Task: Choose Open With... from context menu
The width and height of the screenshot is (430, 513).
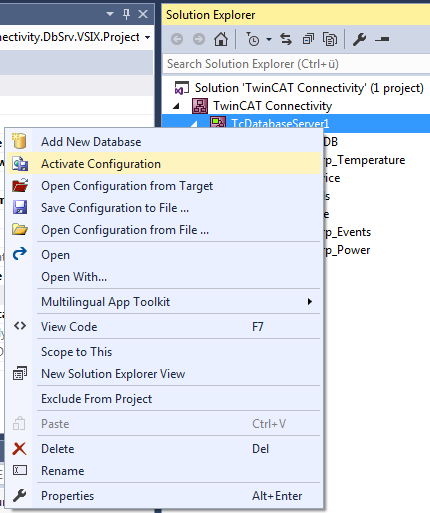Action: click(x=163, y=277)
